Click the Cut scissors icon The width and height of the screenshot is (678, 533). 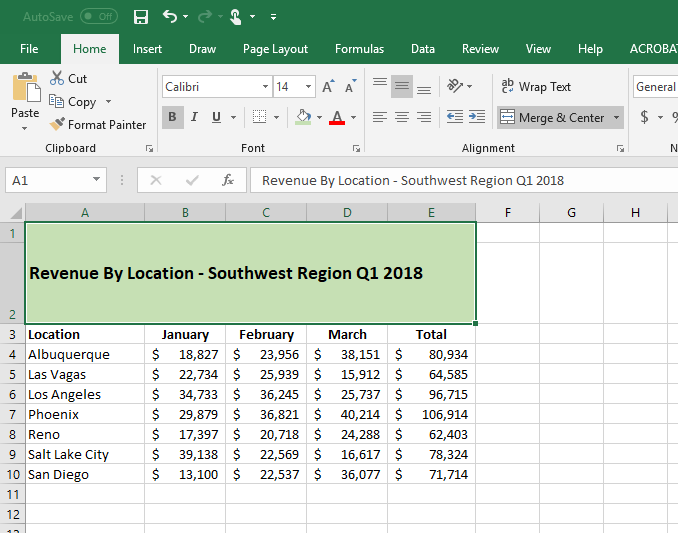tap(57, 78)
